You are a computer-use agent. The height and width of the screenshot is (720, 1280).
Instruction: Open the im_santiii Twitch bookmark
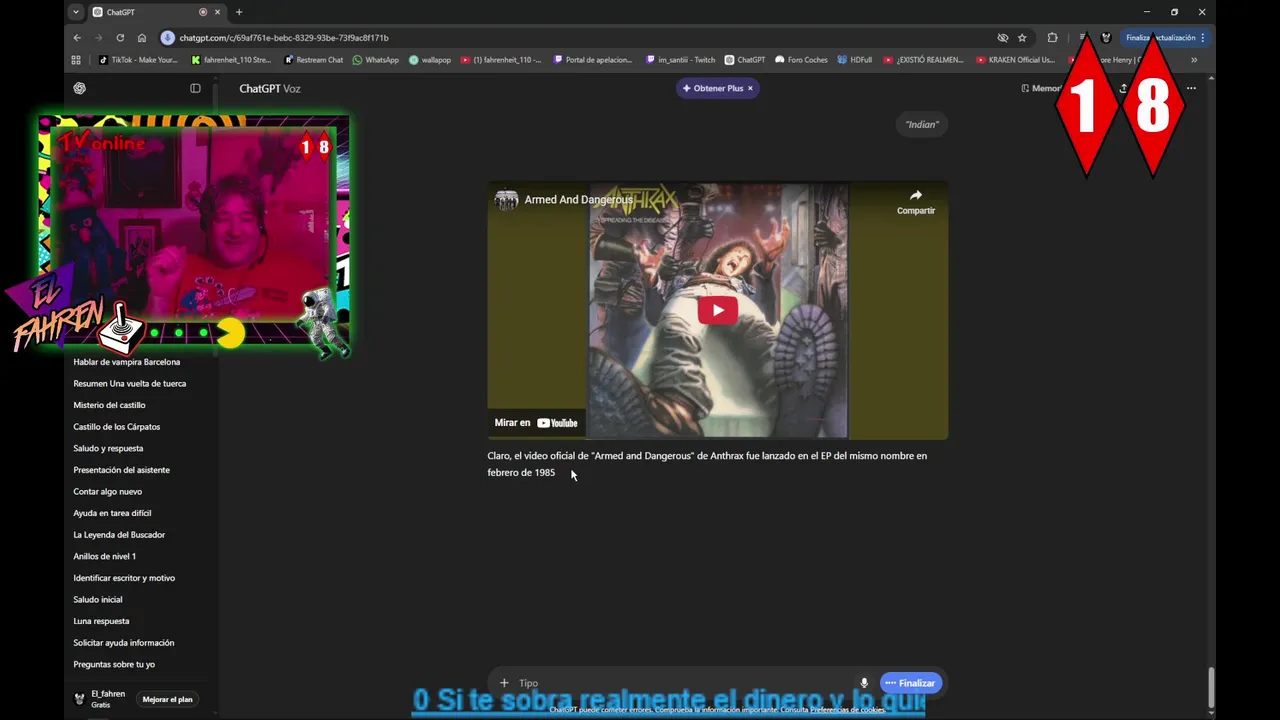(x=680, y=60)
